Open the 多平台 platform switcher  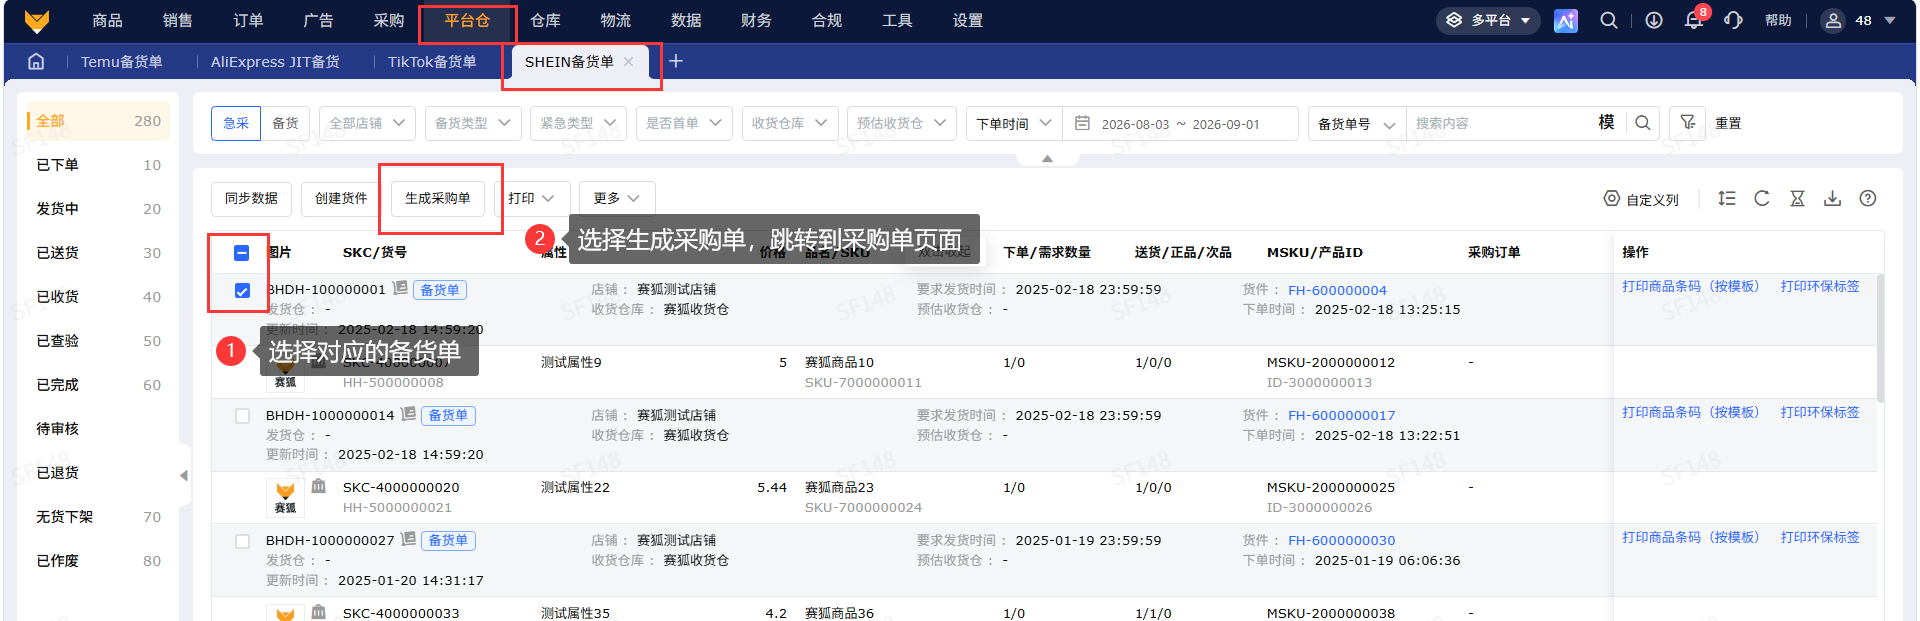coord(1490,20)
